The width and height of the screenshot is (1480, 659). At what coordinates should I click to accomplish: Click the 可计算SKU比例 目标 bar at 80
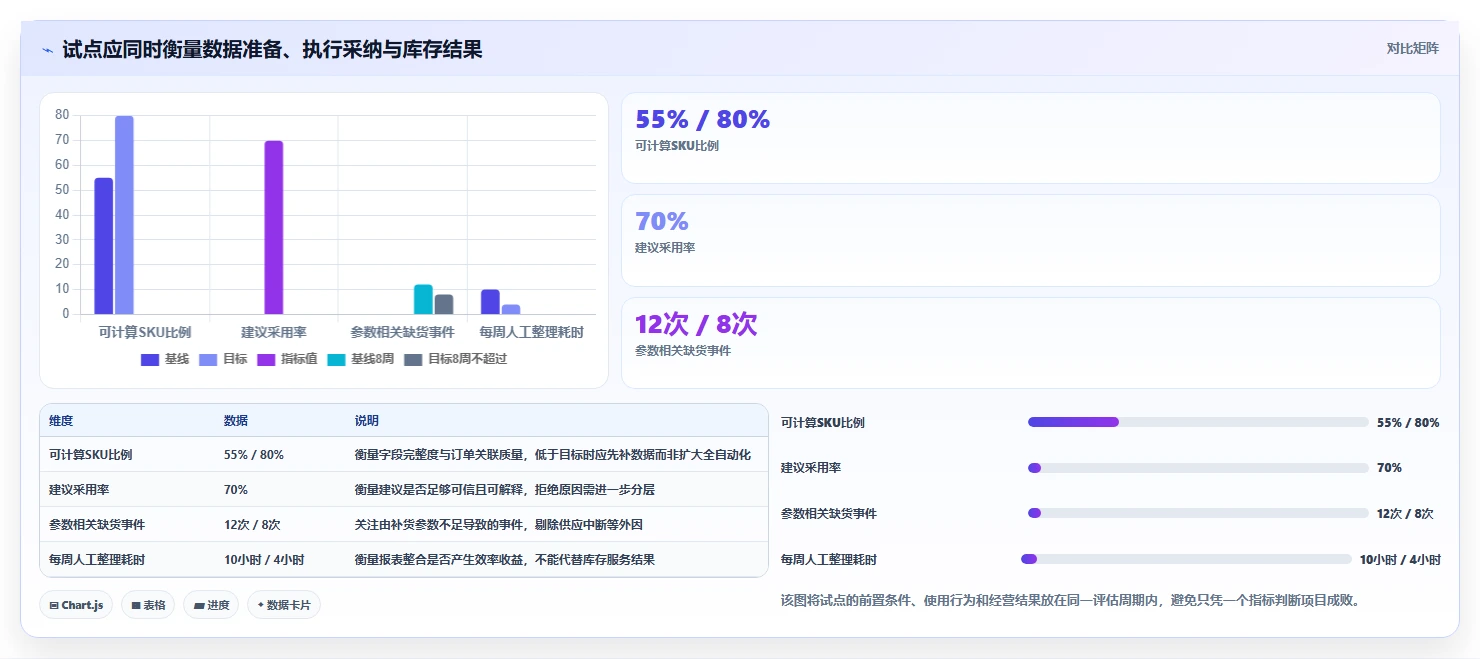pos(124,215)
